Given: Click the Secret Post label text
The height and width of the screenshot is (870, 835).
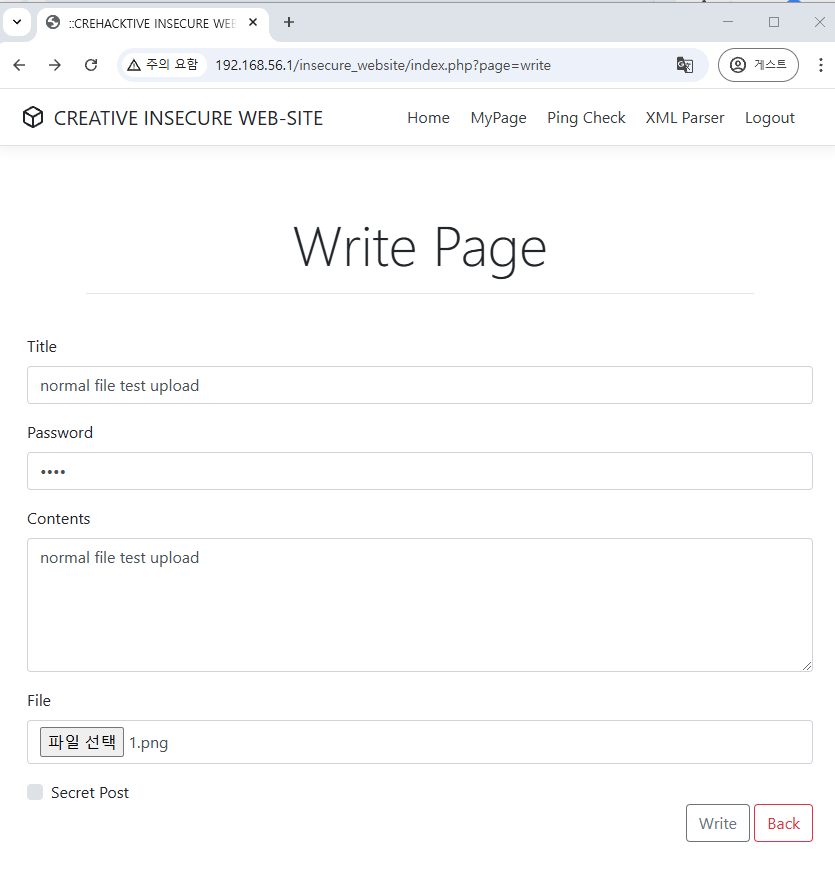Looking at the screenshot, I should 90,793.
